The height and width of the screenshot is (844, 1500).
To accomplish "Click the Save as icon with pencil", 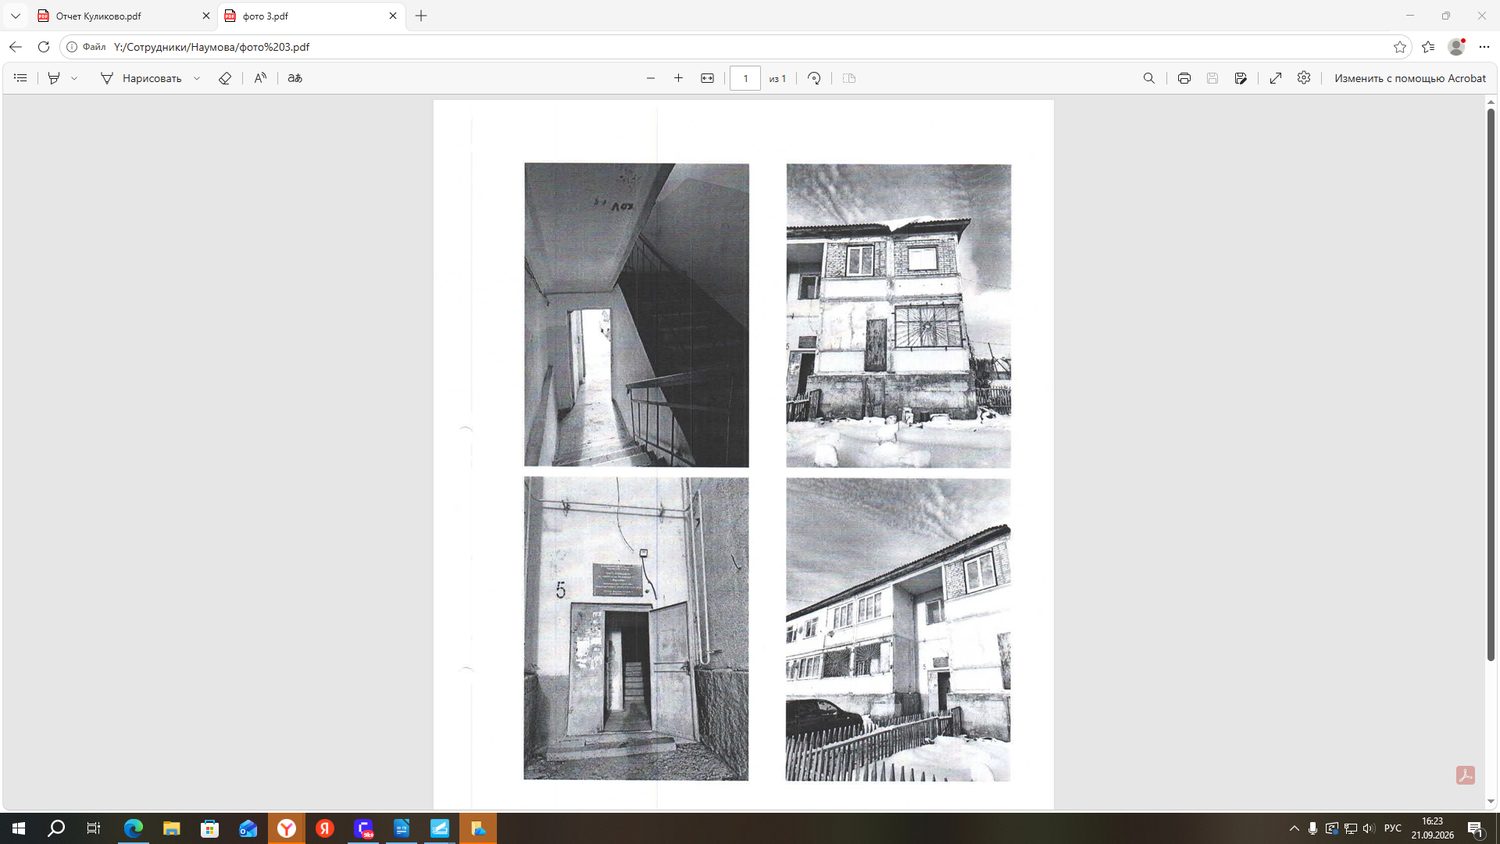I will (x=1241, y=78).
